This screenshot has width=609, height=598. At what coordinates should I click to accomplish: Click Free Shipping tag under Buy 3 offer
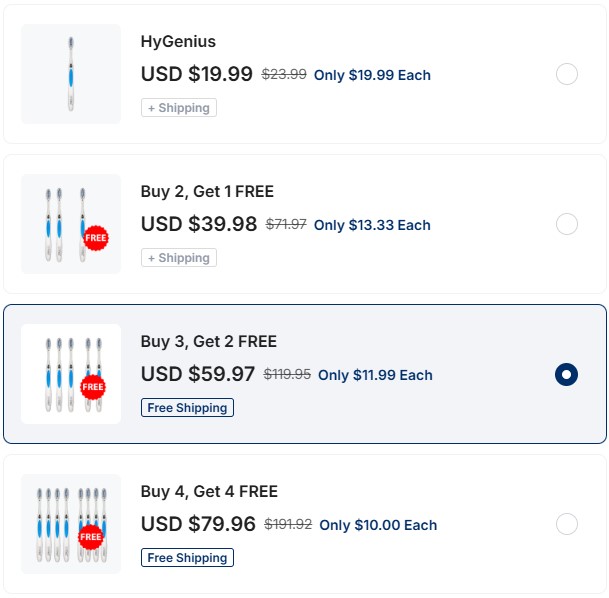pyautogui.click(x=187, y=408)
